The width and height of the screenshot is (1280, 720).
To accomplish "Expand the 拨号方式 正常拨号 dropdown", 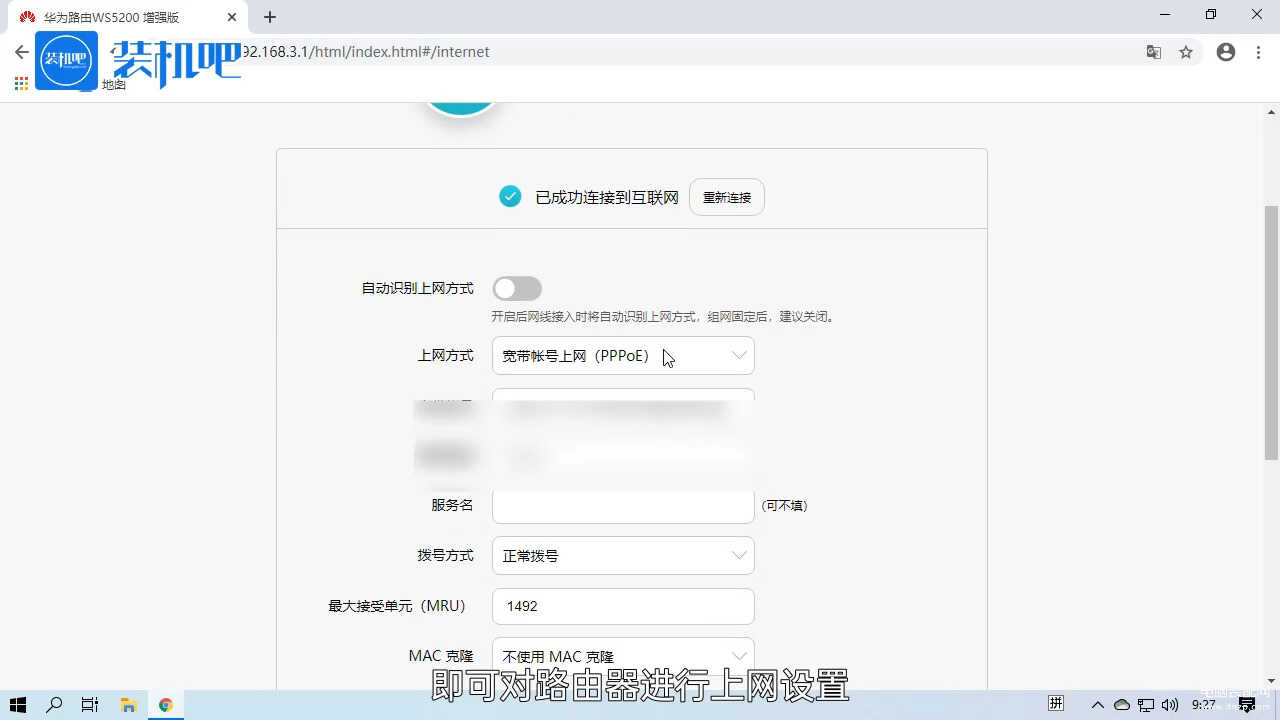I will coord(623,556).
